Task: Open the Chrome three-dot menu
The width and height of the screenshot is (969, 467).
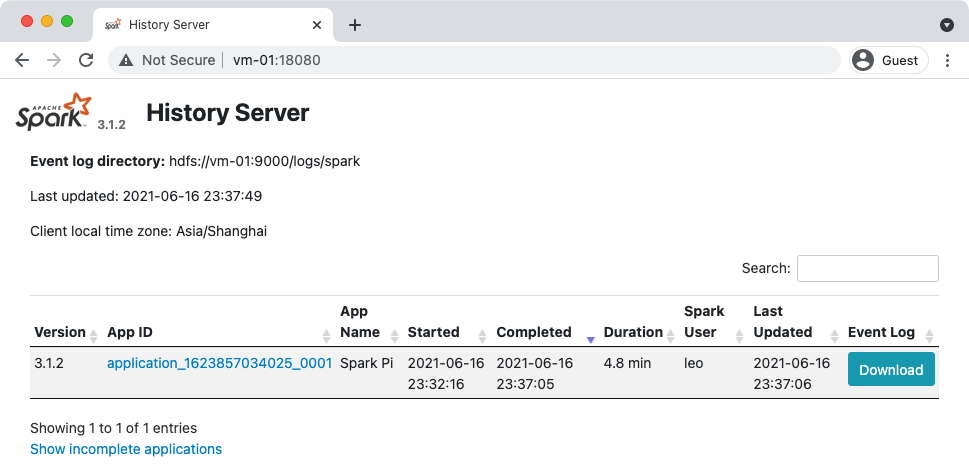Action: [x=947, y=60]
